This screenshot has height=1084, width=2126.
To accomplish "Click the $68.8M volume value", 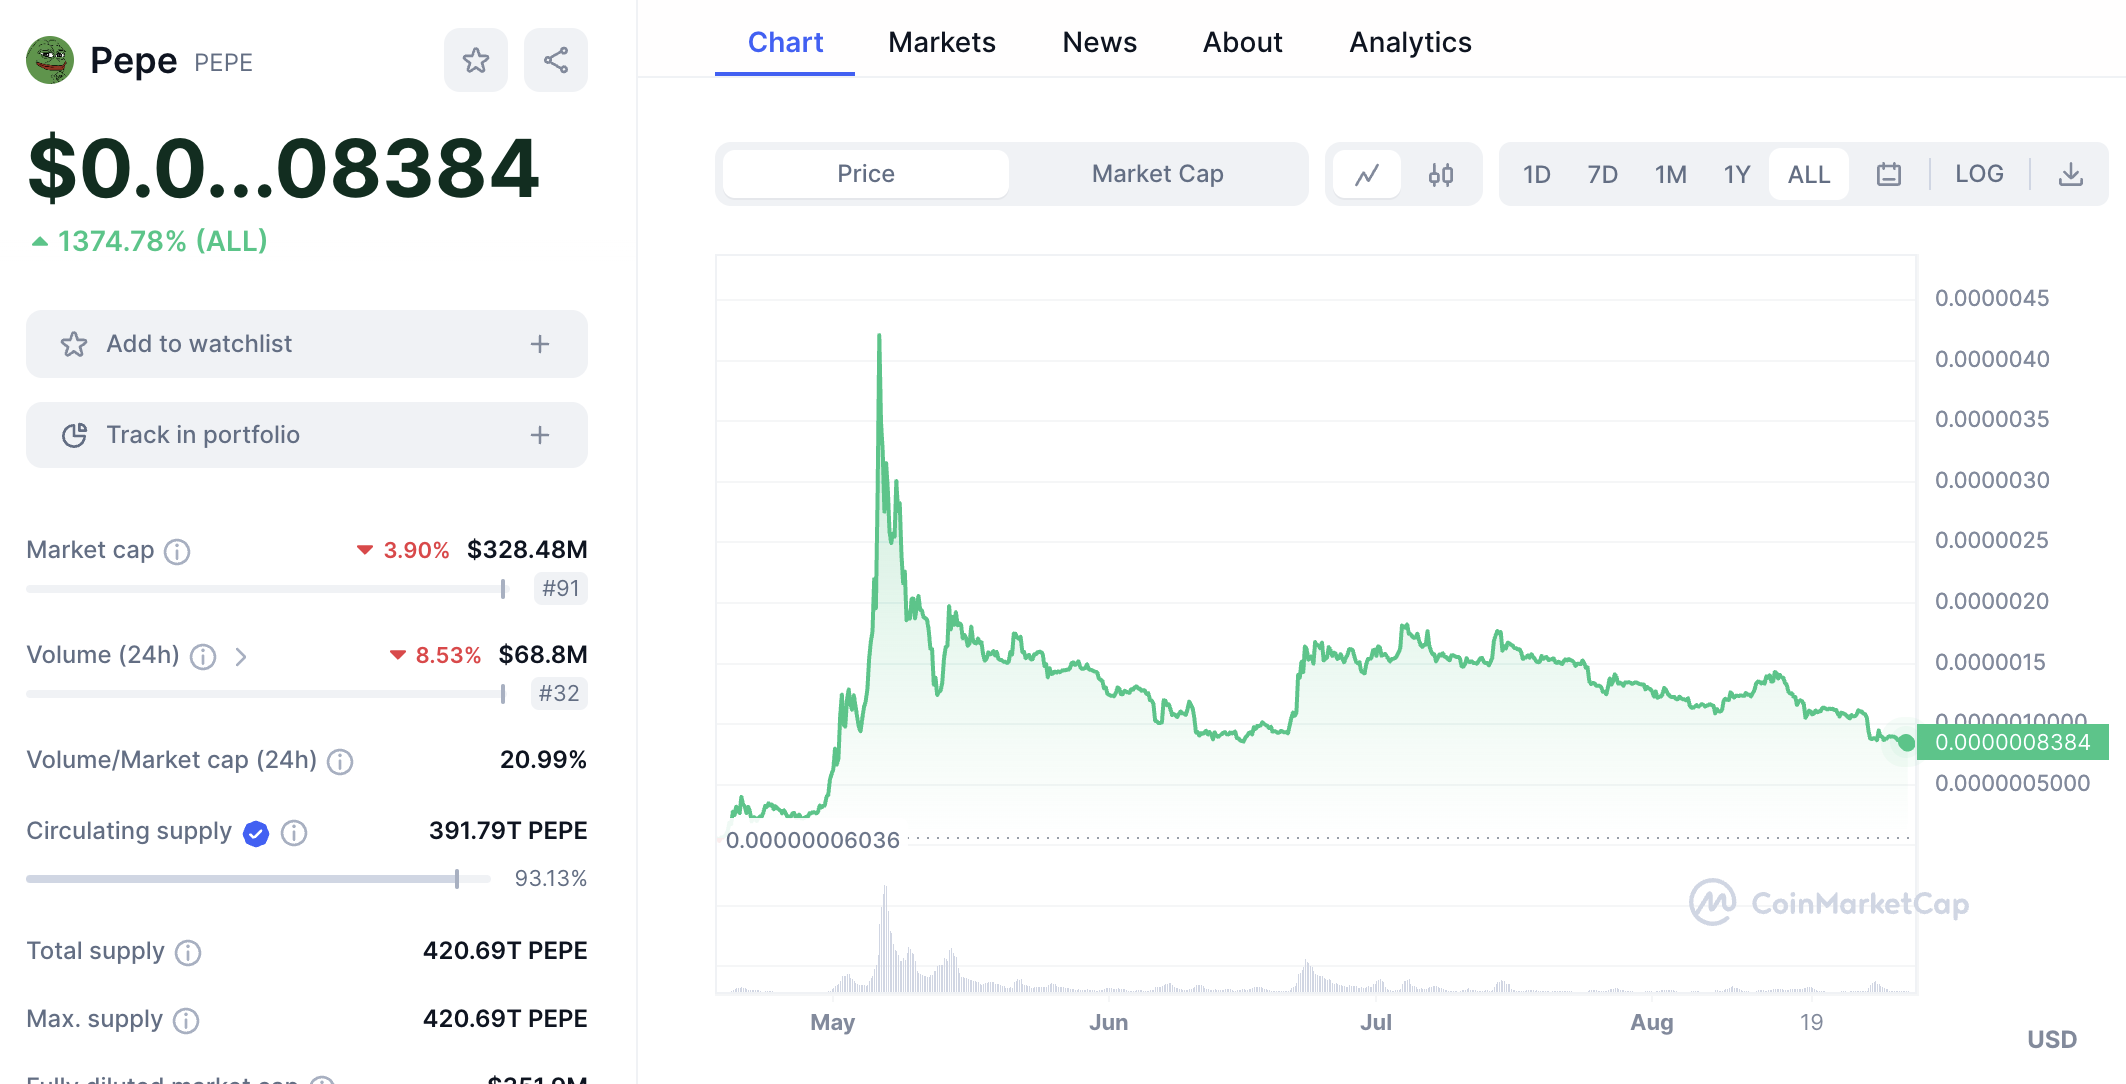I will pos(543,655).
